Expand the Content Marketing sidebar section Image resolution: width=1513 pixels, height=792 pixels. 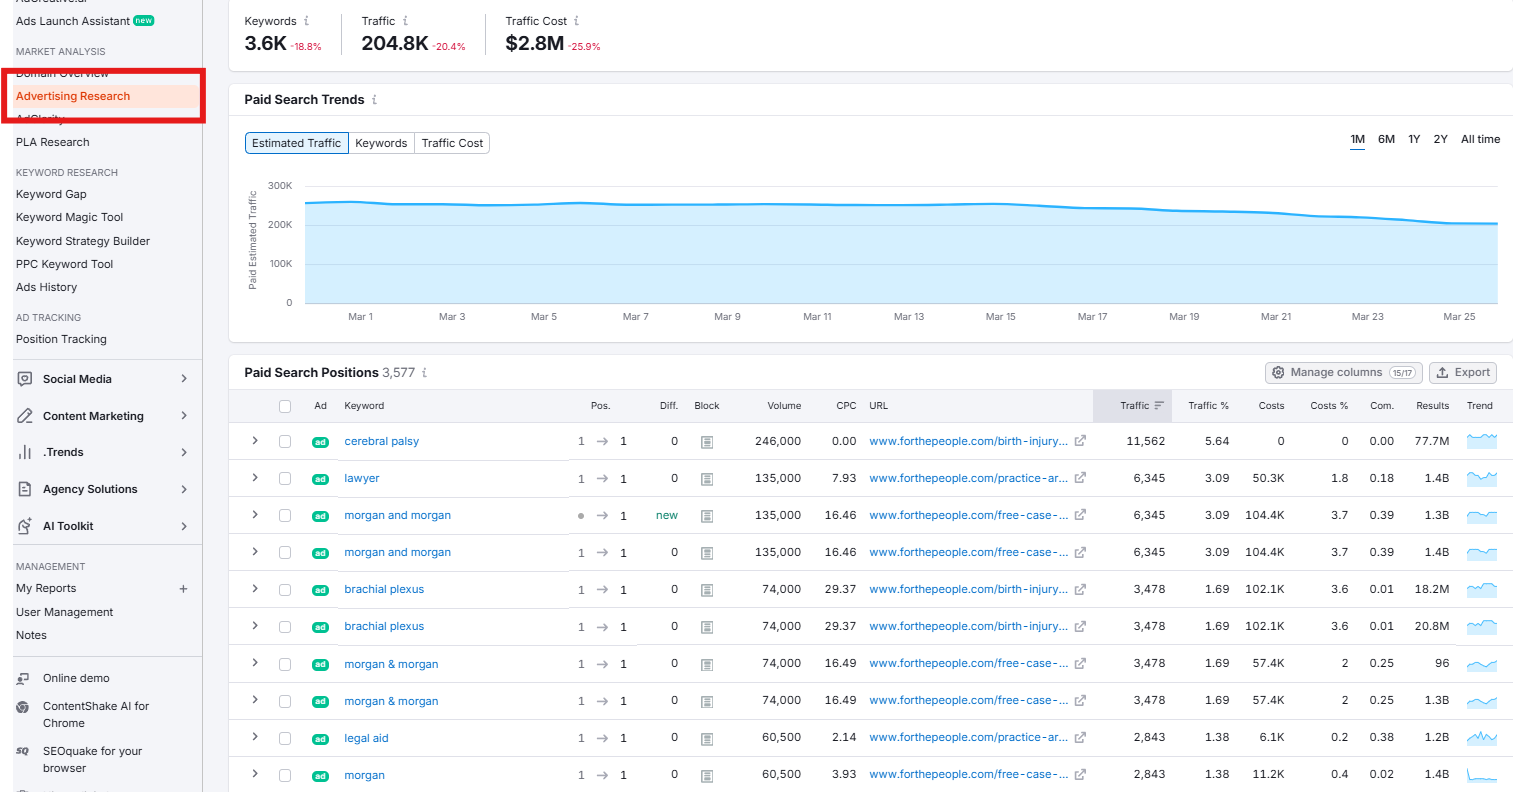(x=184, y=416)
